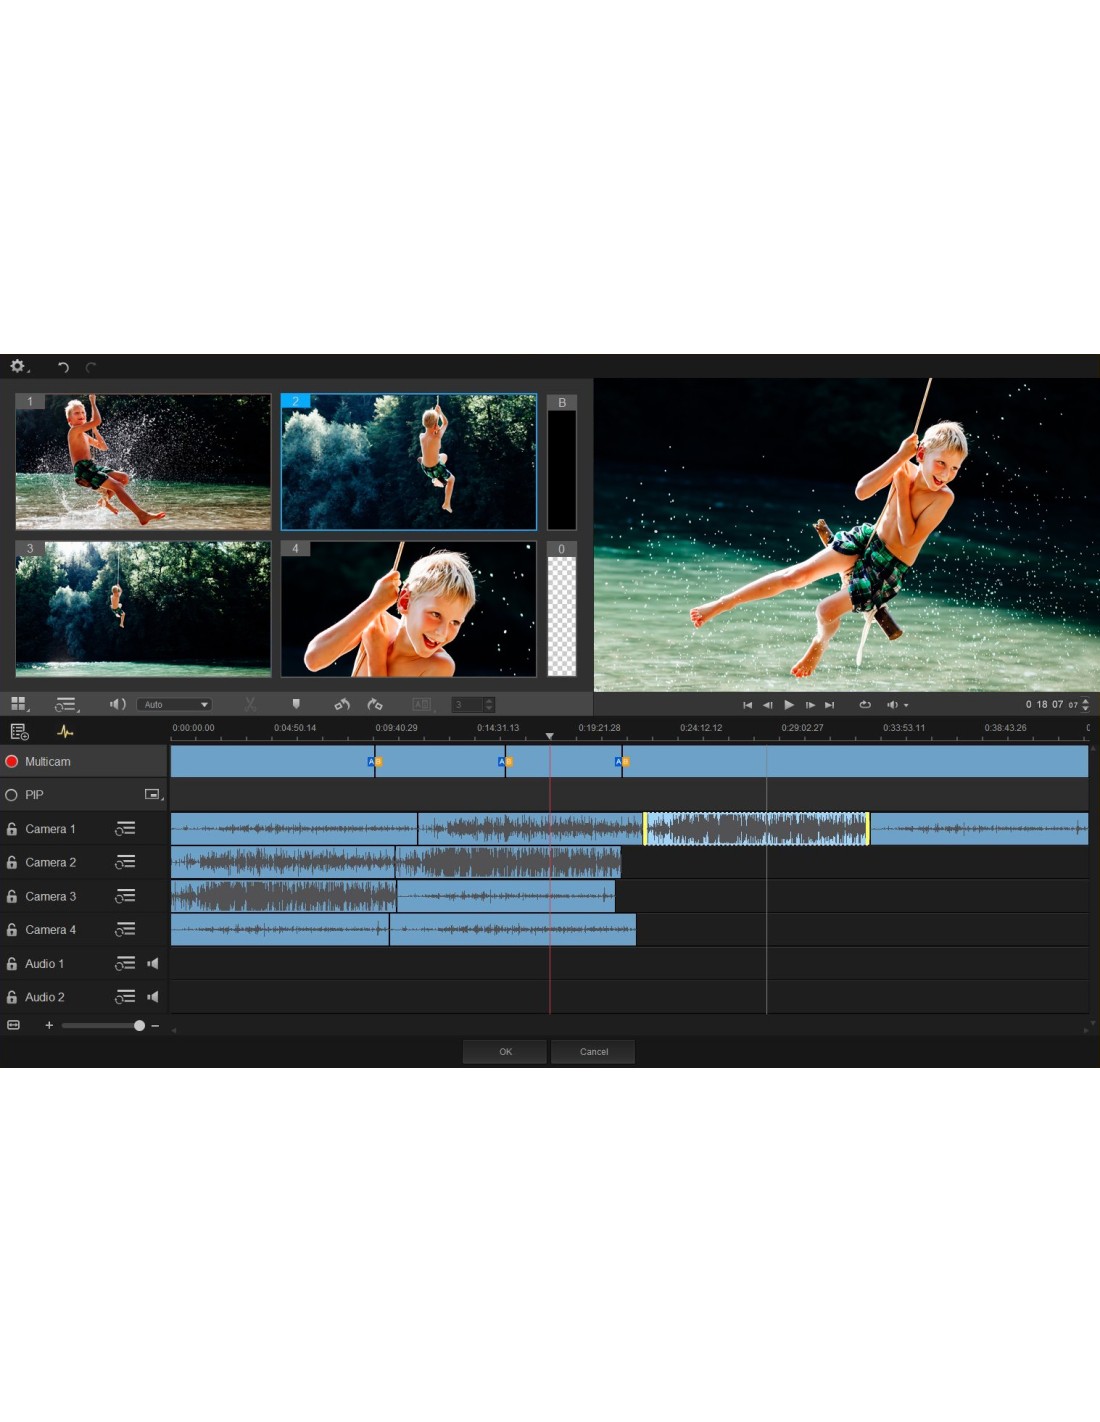Click OK to confirm multicam edit
1100x1422 pixels.
tap(505, 1052)
